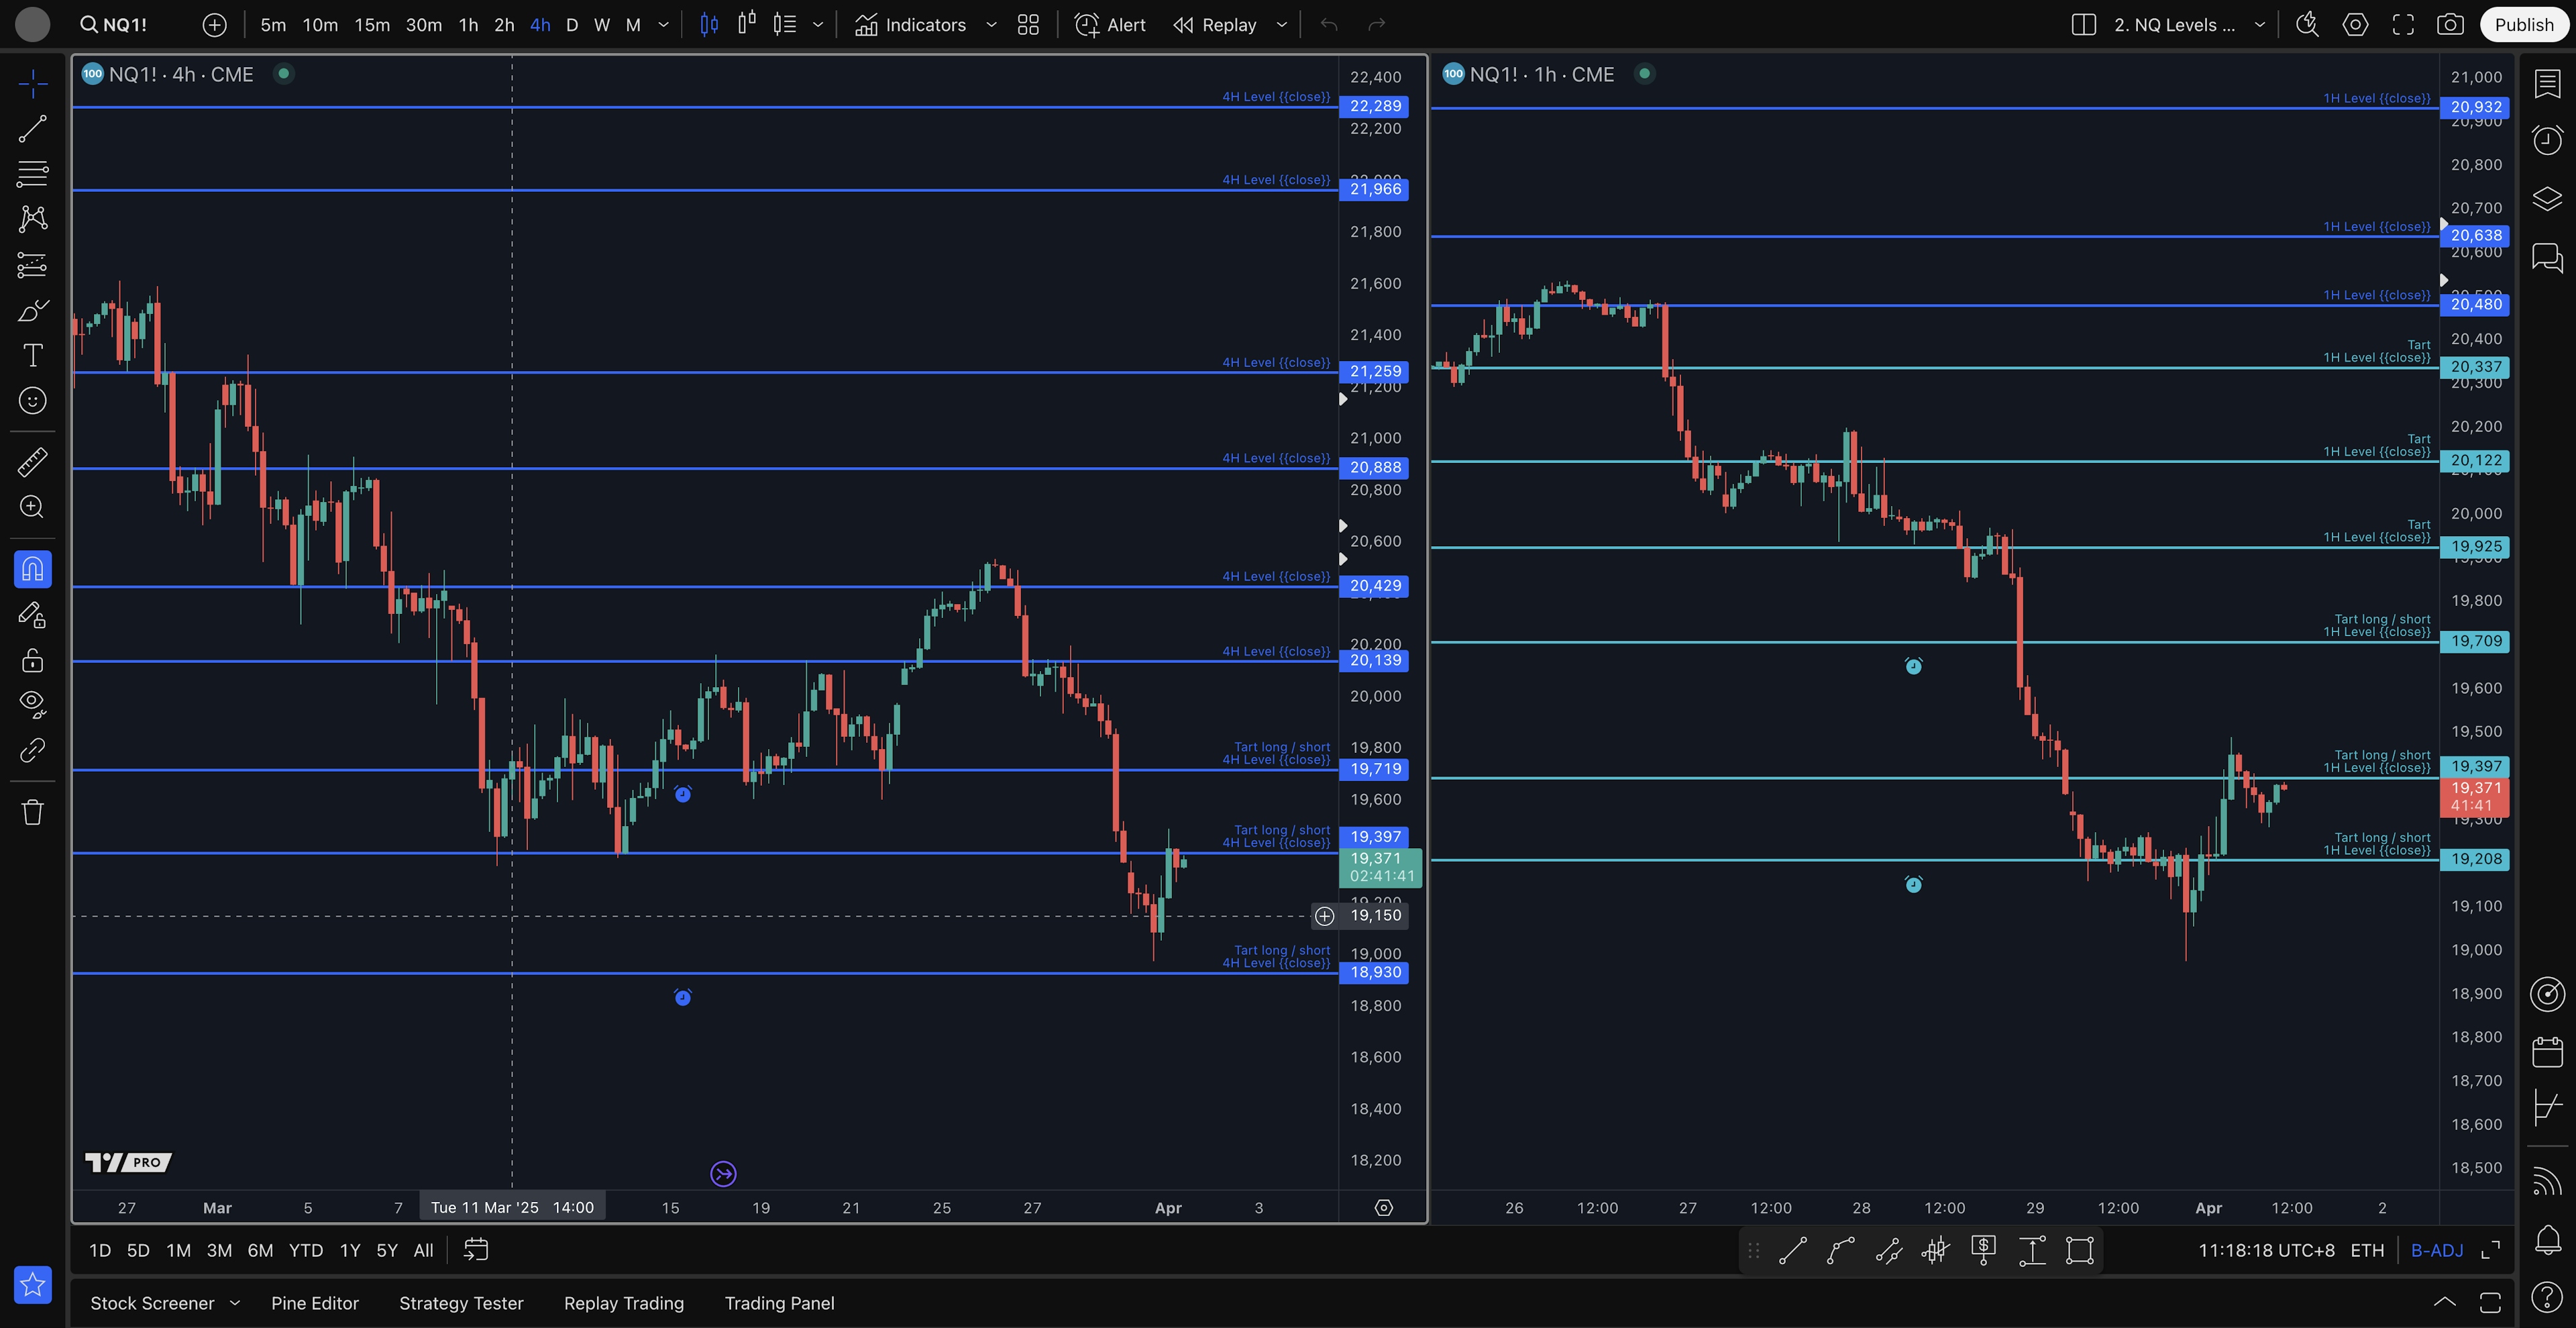Remove drawings with the trash icon
The width and height of the screenshot is (2576, 1328).
32,812
